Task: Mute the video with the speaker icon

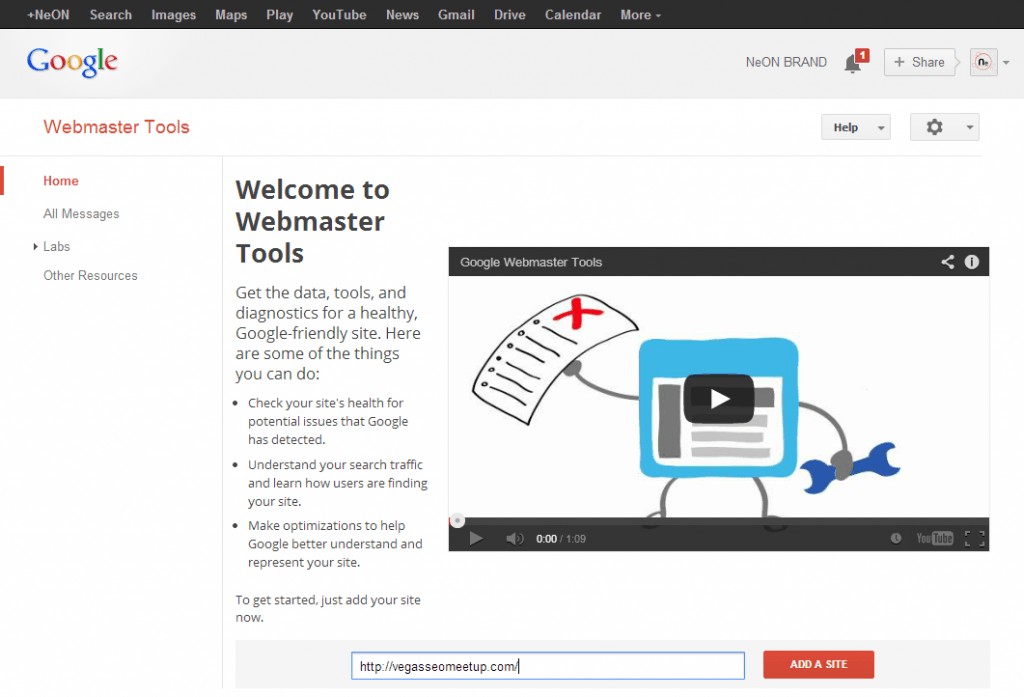Action: pos(515,538)
